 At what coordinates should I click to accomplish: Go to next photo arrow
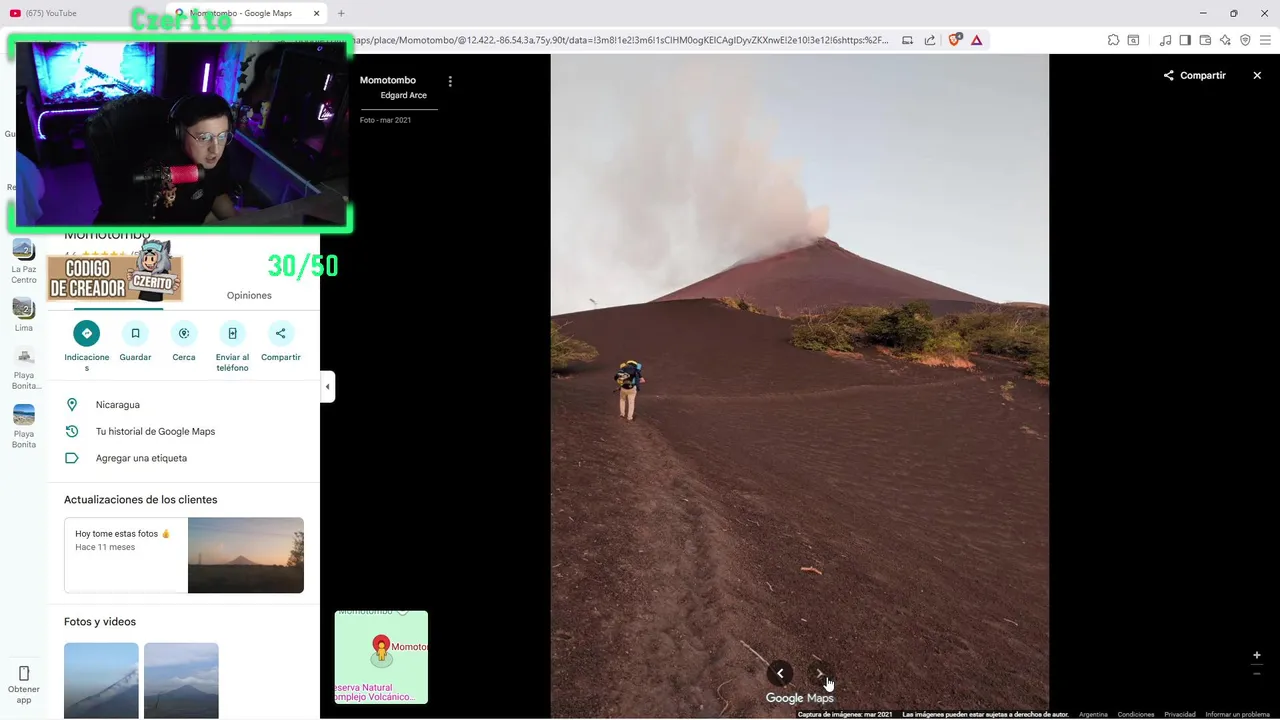pos(820,673)
